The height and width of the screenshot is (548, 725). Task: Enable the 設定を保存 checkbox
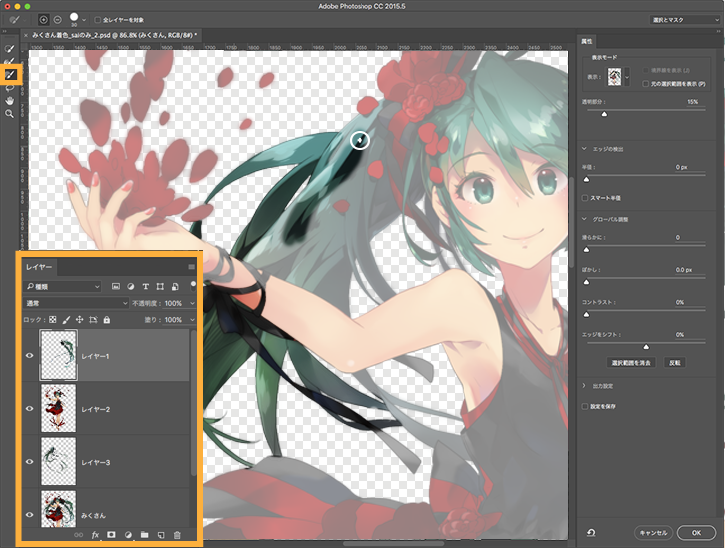[585, 406]
